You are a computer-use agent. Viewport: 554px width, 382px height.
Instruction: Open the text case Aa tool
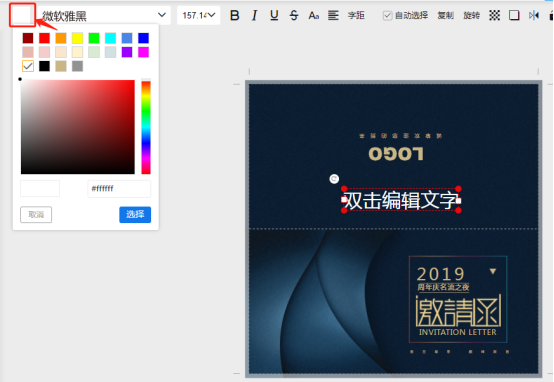(x=314, y=15)
